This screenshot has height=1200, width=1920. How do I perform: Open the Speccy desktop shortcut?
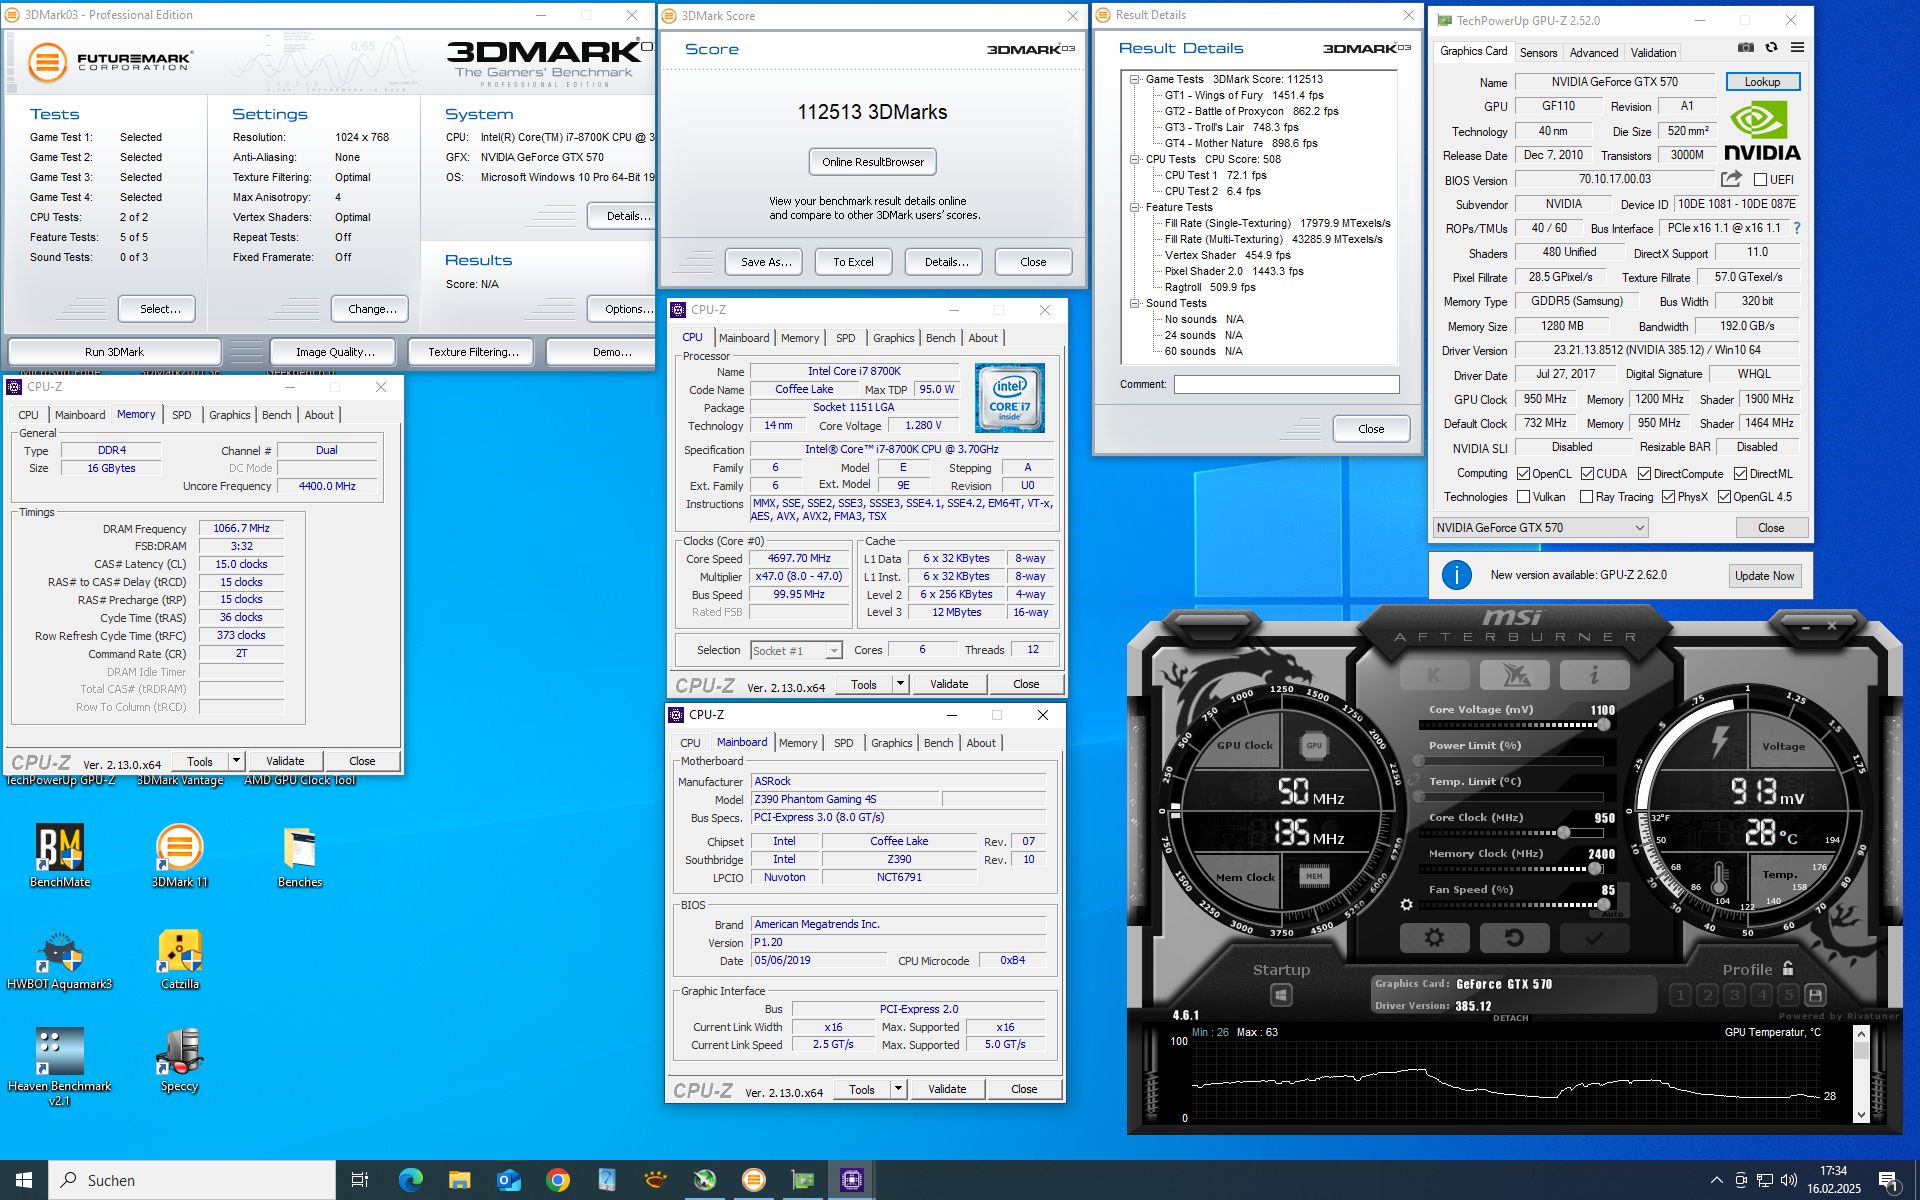tap(180, 1060)
